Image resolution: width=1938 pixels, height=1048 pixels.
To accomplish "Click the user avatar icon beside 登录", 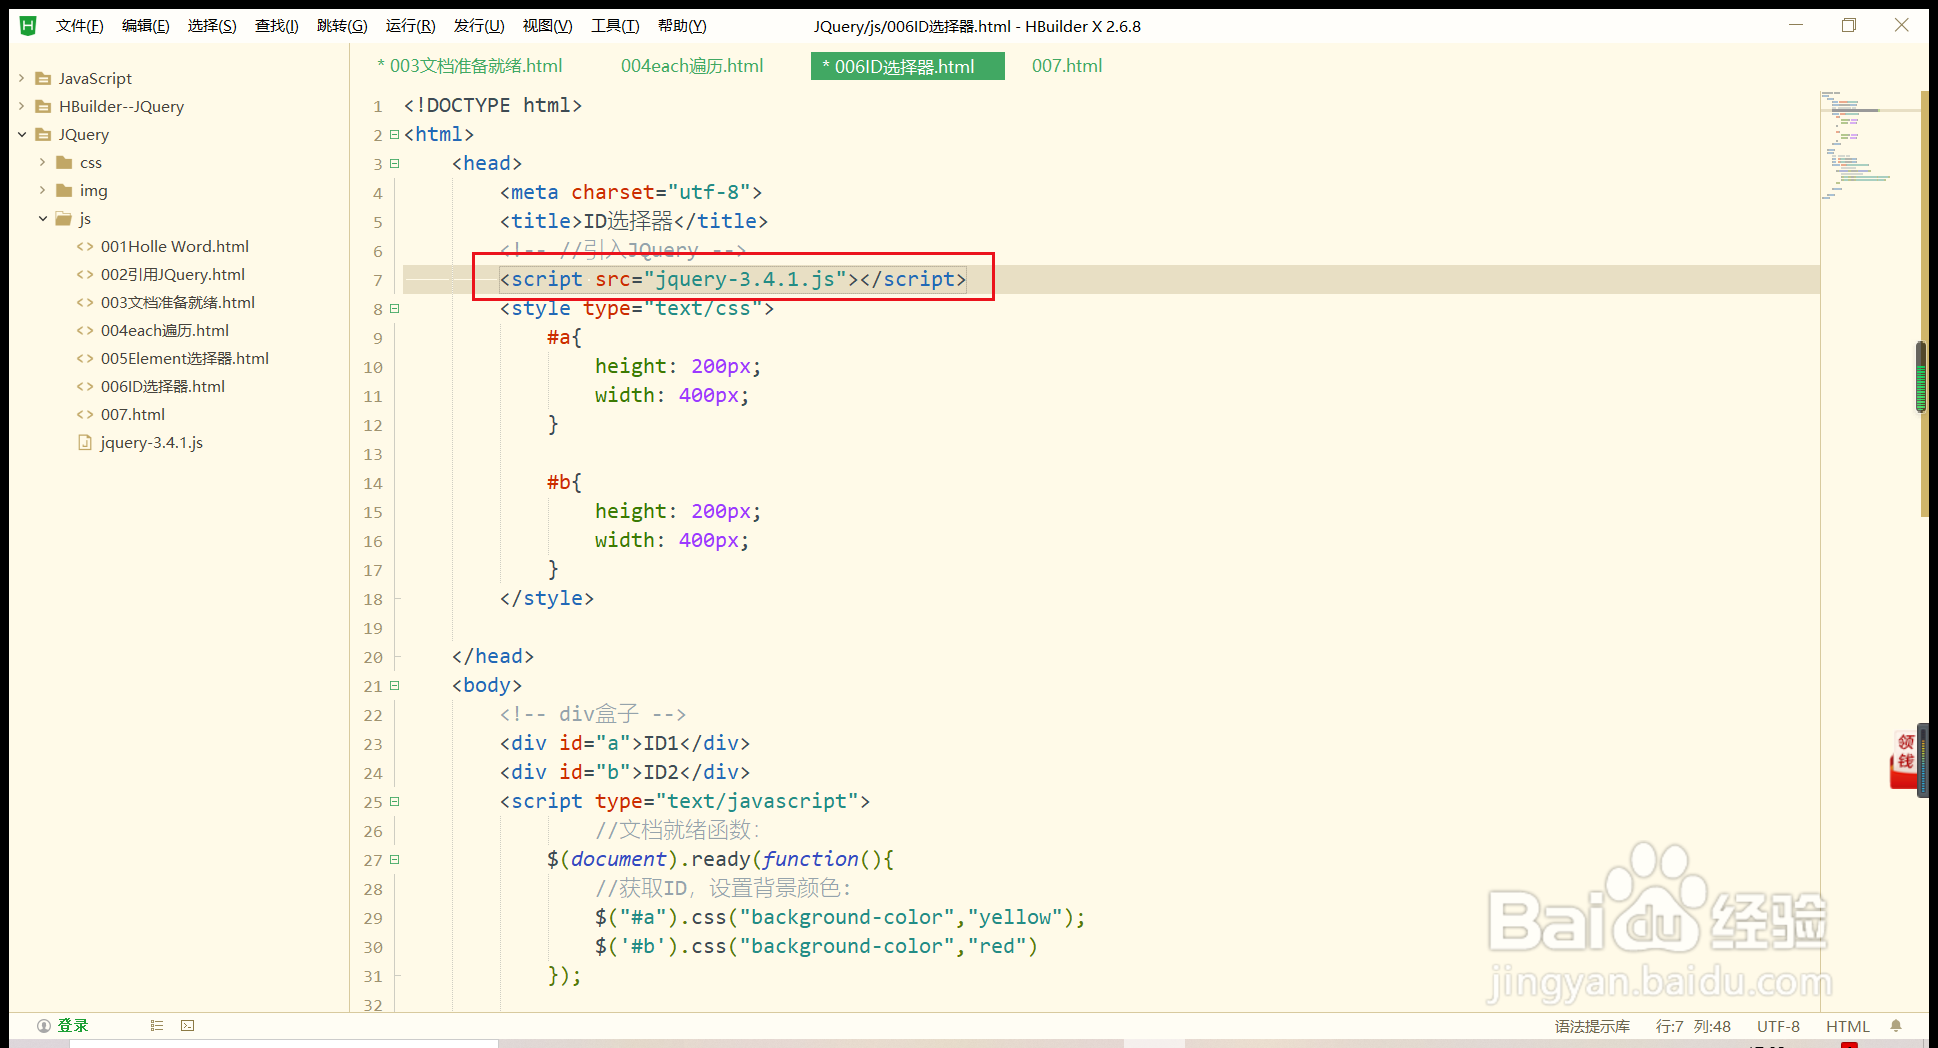I will click(44, 1025).
